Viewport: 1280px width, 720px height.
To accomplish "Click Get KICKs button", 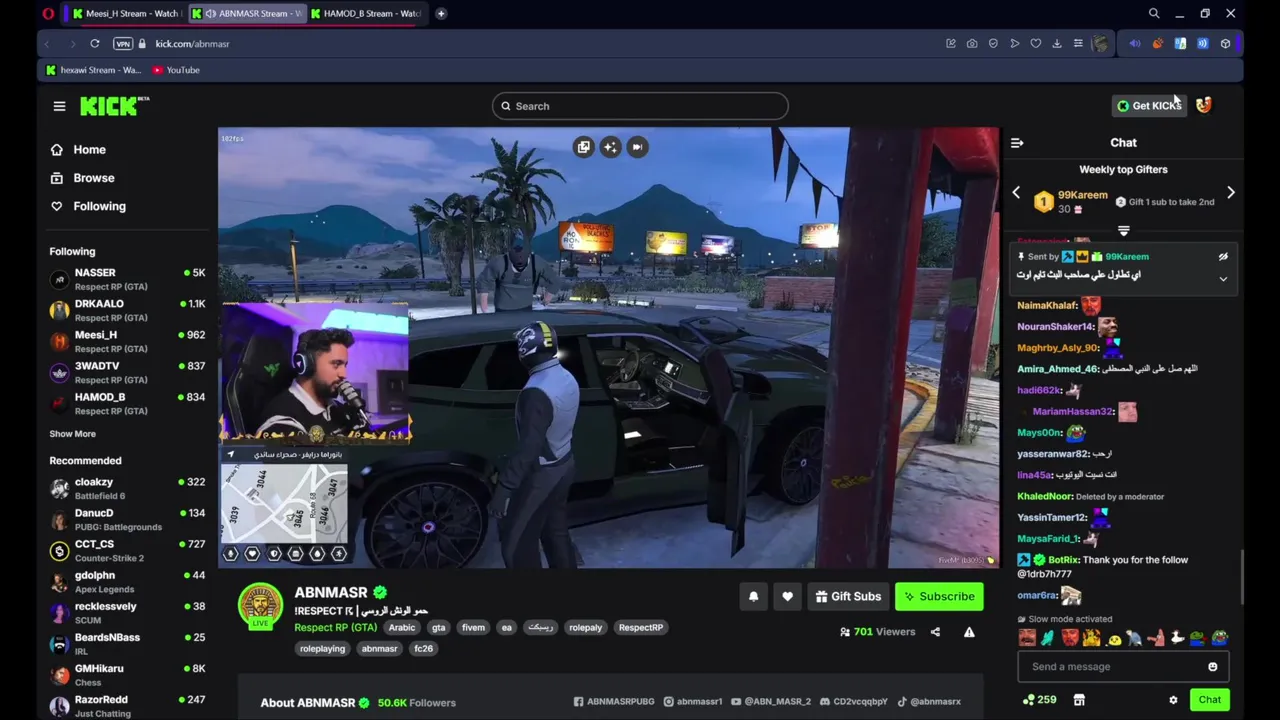I will click(x=1150, y=106).
